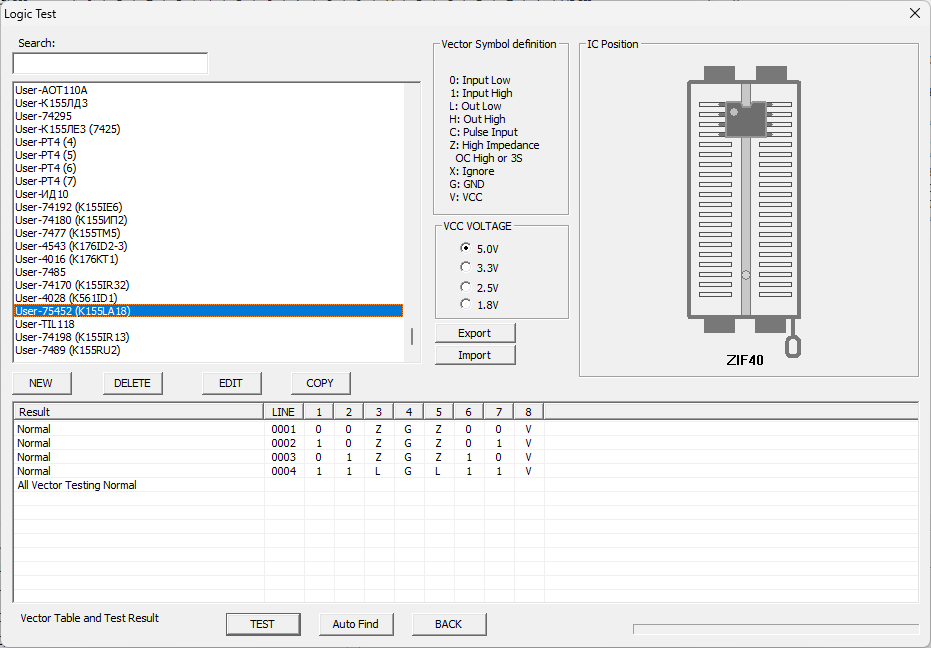Click the COPY button
The image size is (931, 648).
320,383
